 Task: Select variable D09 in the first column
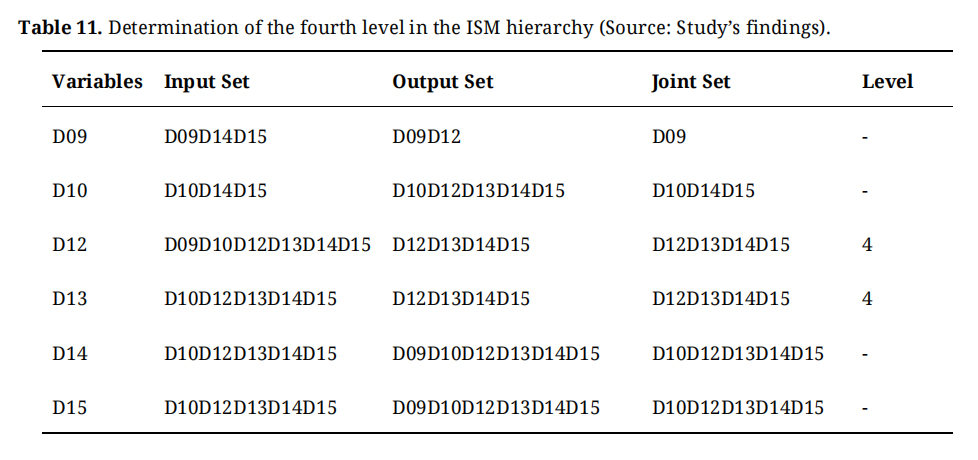pos(70,136)
